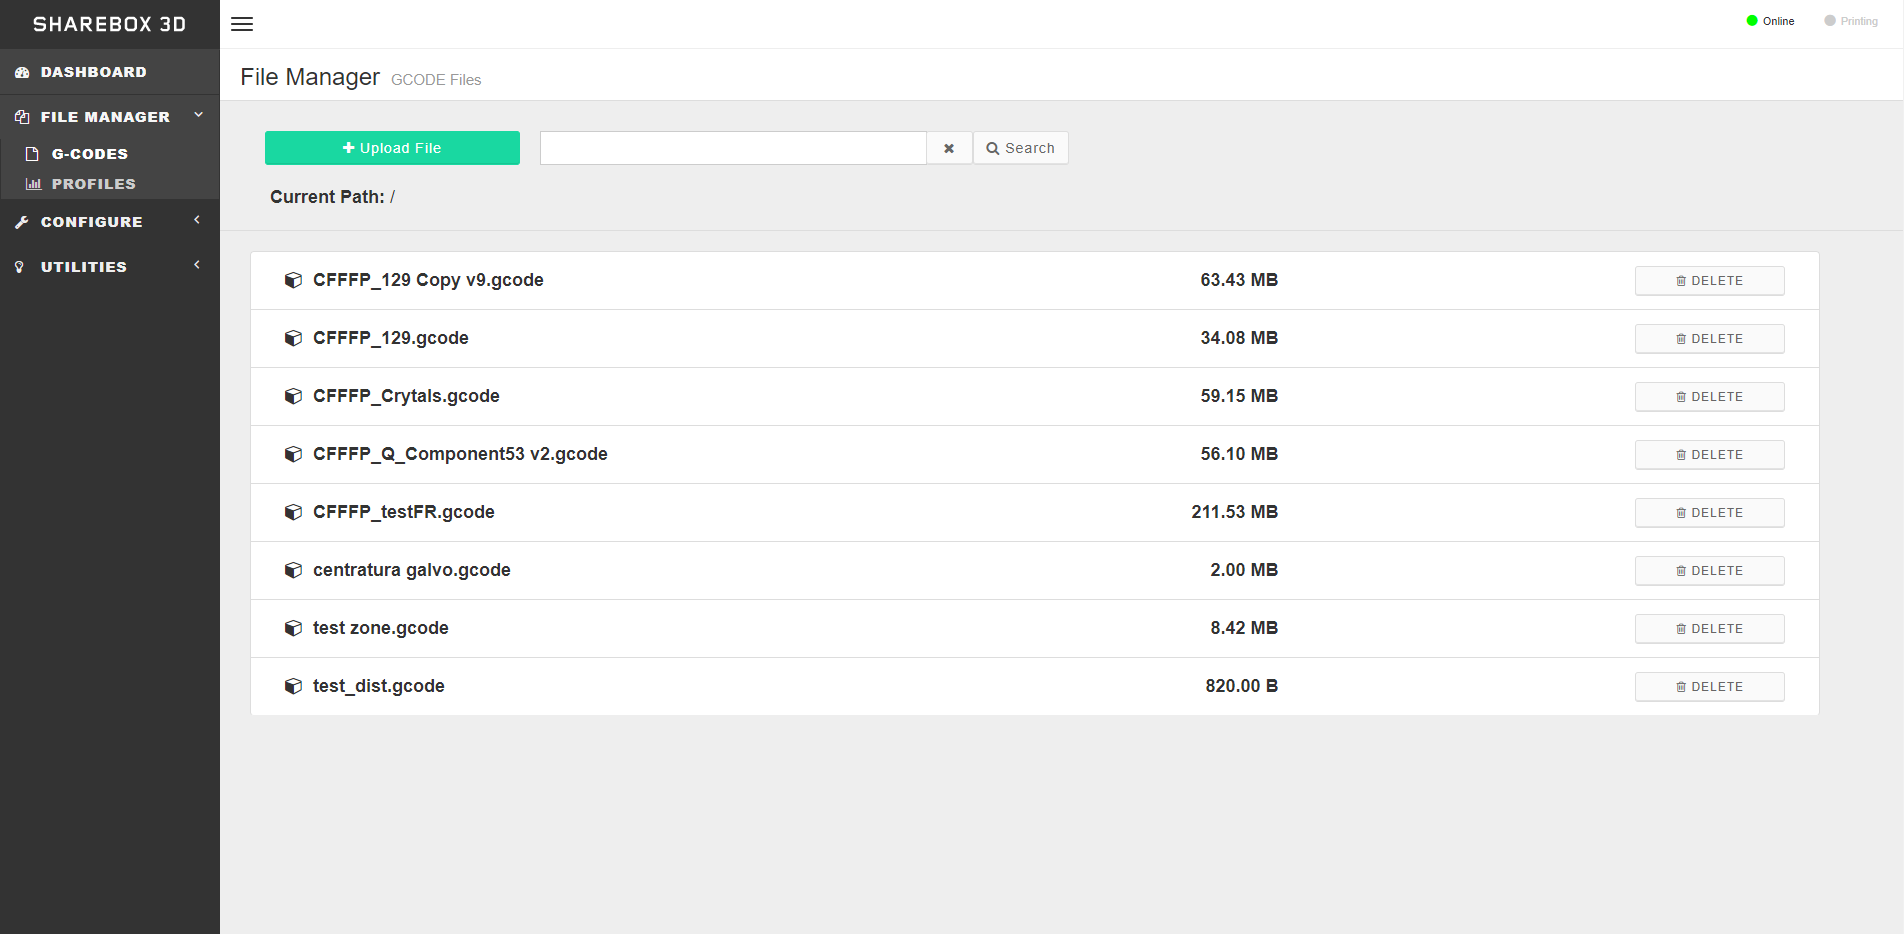Open the Dashboard menu item
Screen dimensions: 1904x934
coord(110,72)
